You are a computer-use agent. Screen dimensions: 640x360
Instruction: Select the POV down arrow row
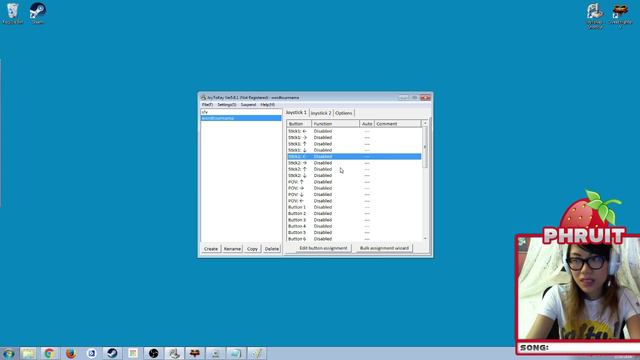pos(354,195)
